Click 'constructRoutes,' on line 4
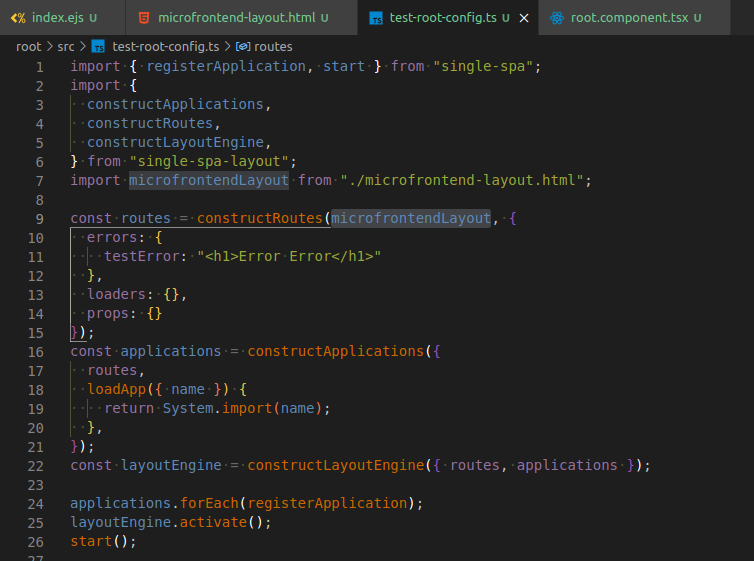The width and height of the screenshot is (754, 561). (153, 124)
